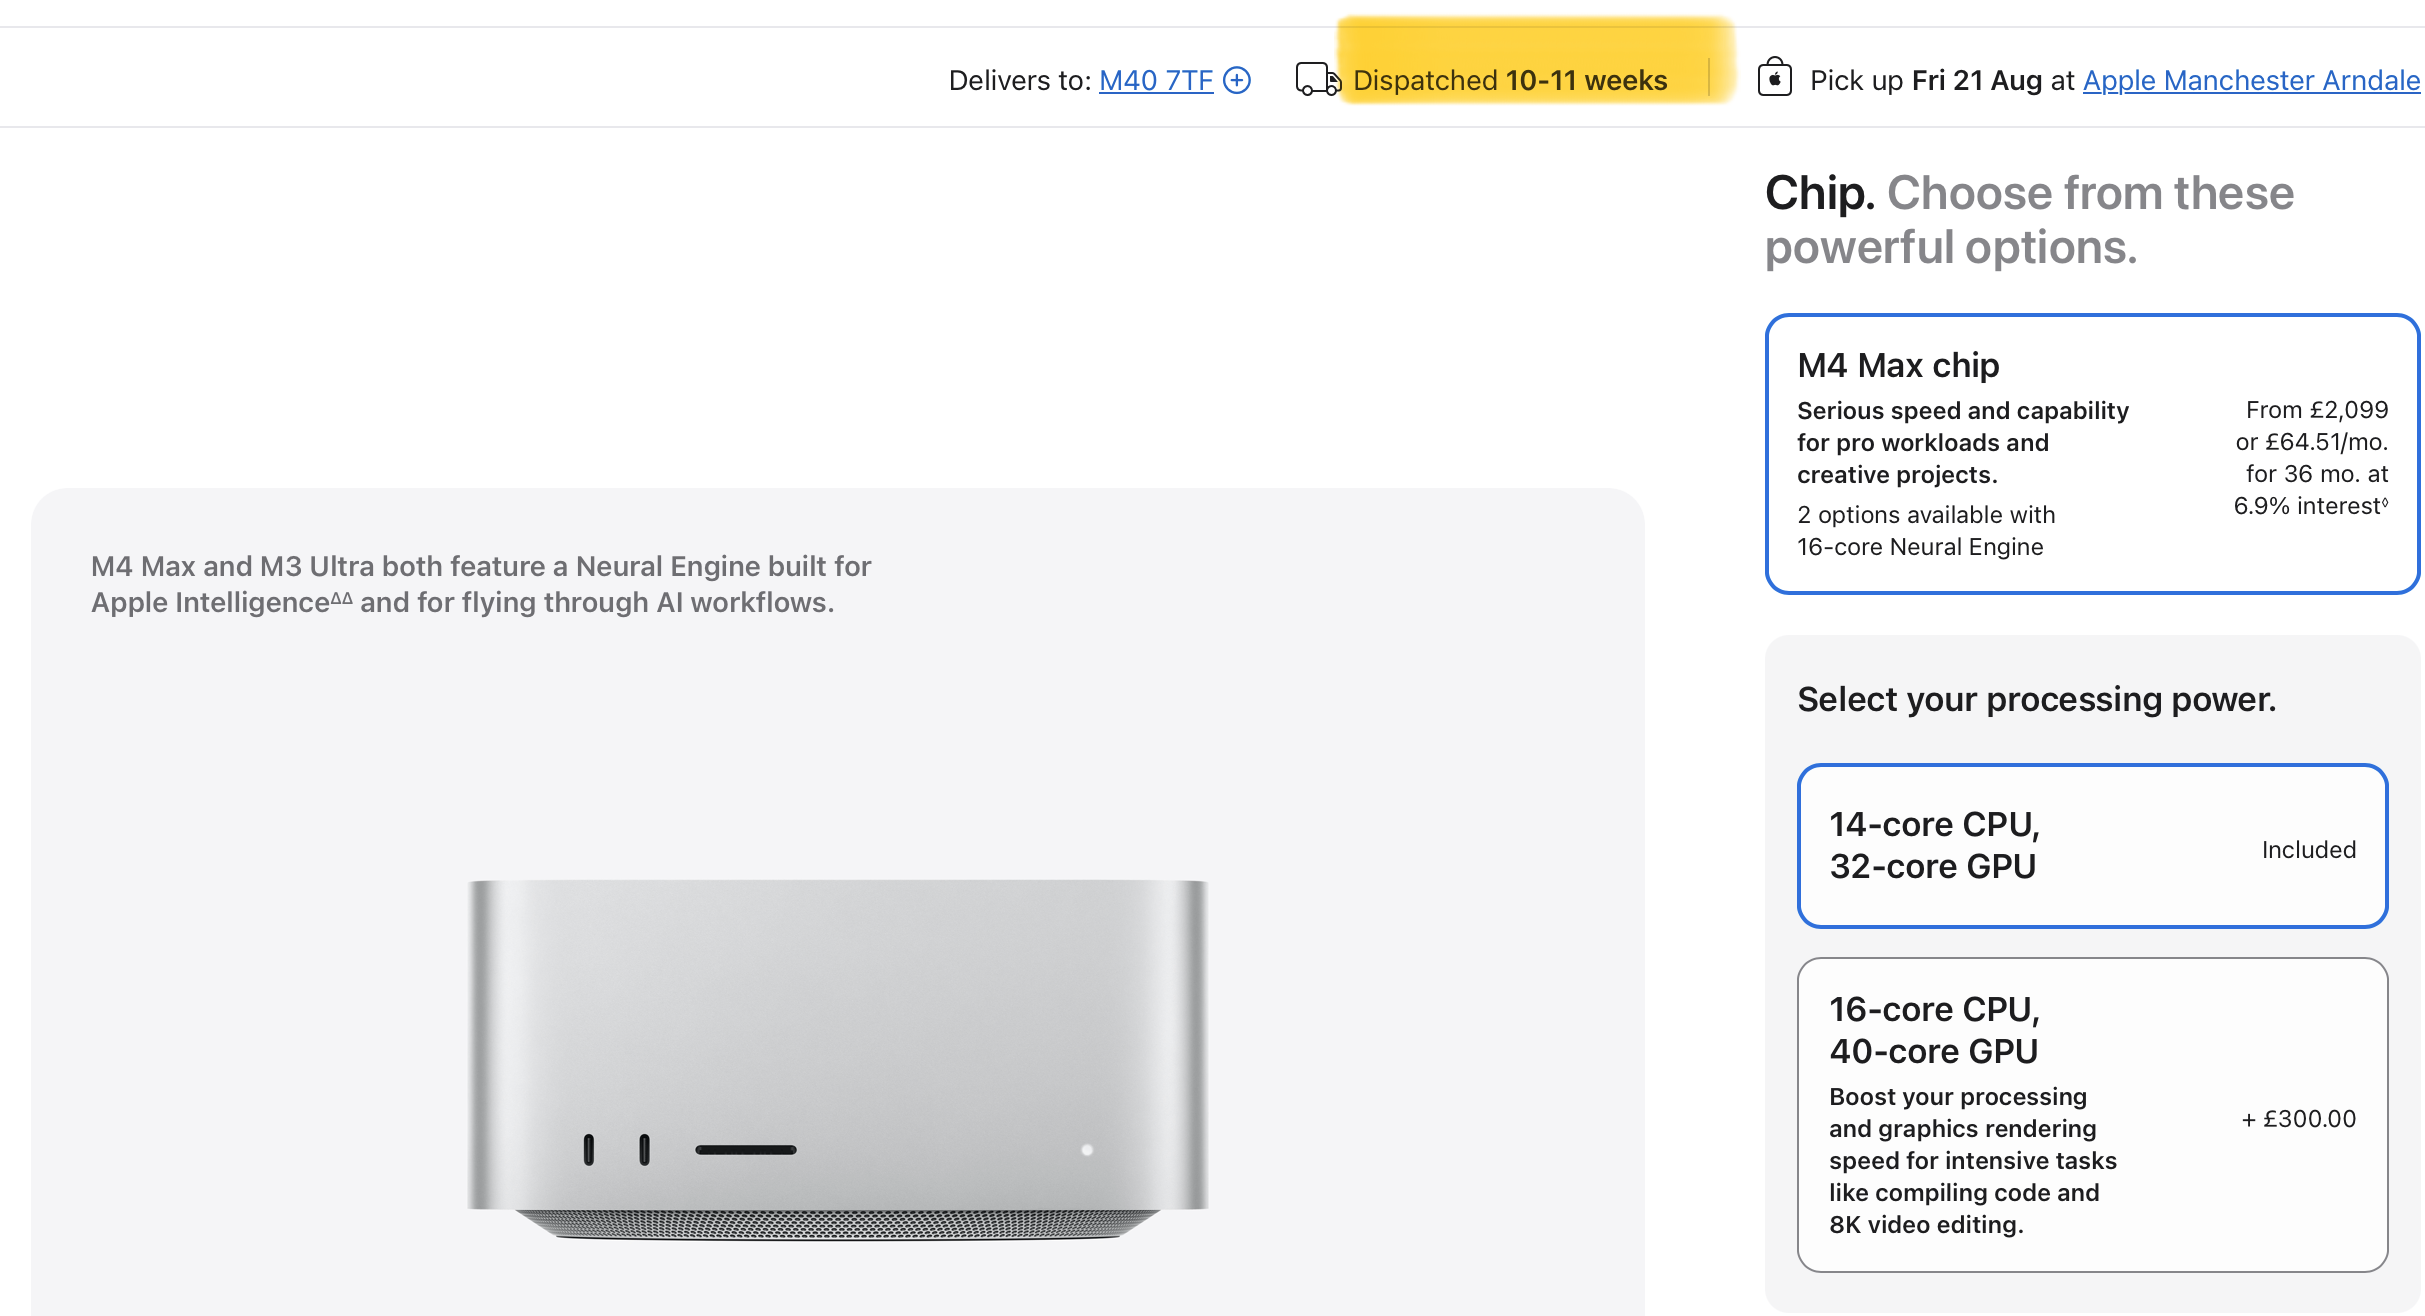2425x1316 pixels.
Task: Click the 'Pick up Fri 21 Aug' text
Action: pos(1926,80)
